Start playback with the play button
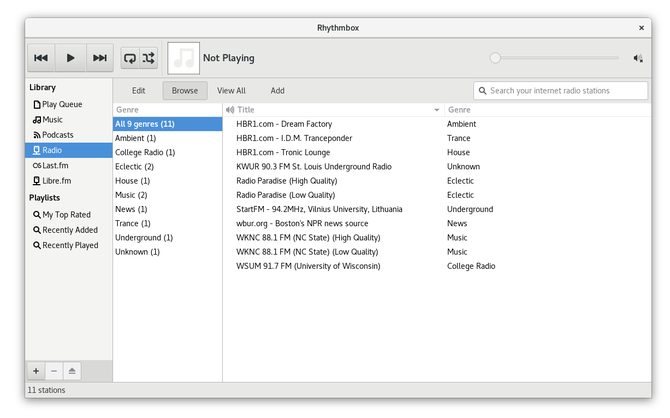The width and height of the screenshot is (670, 418). (x=71, y=58)
